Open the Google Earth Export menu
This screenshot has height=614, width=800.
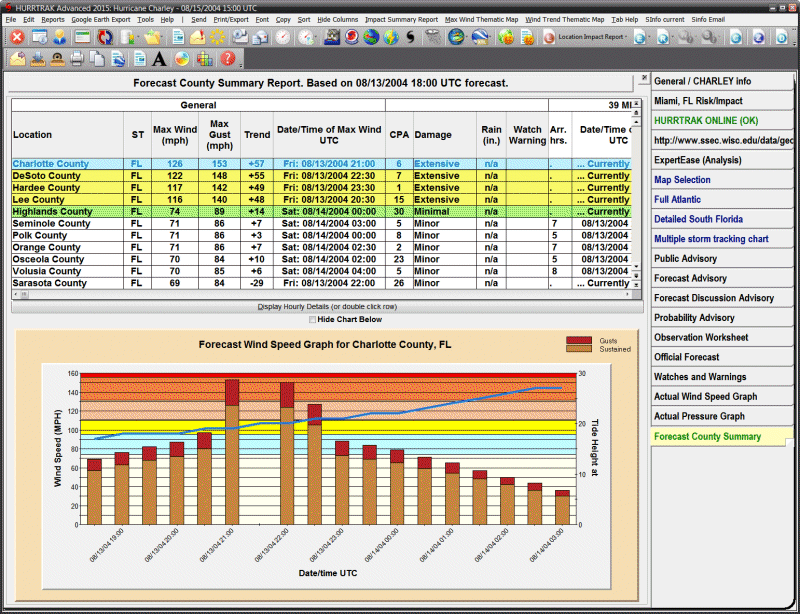tap(100, 19)
